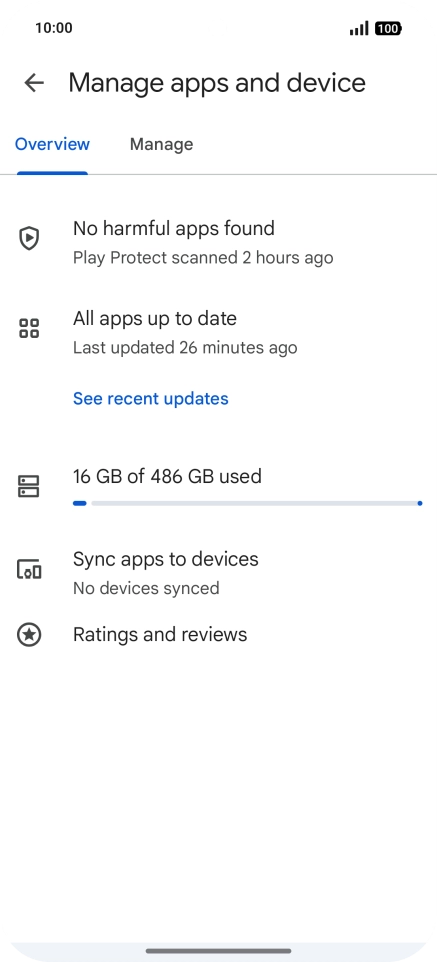Tap Play Protect scanned 2 hours ago text
437x962 pixels.
point(203,258)
